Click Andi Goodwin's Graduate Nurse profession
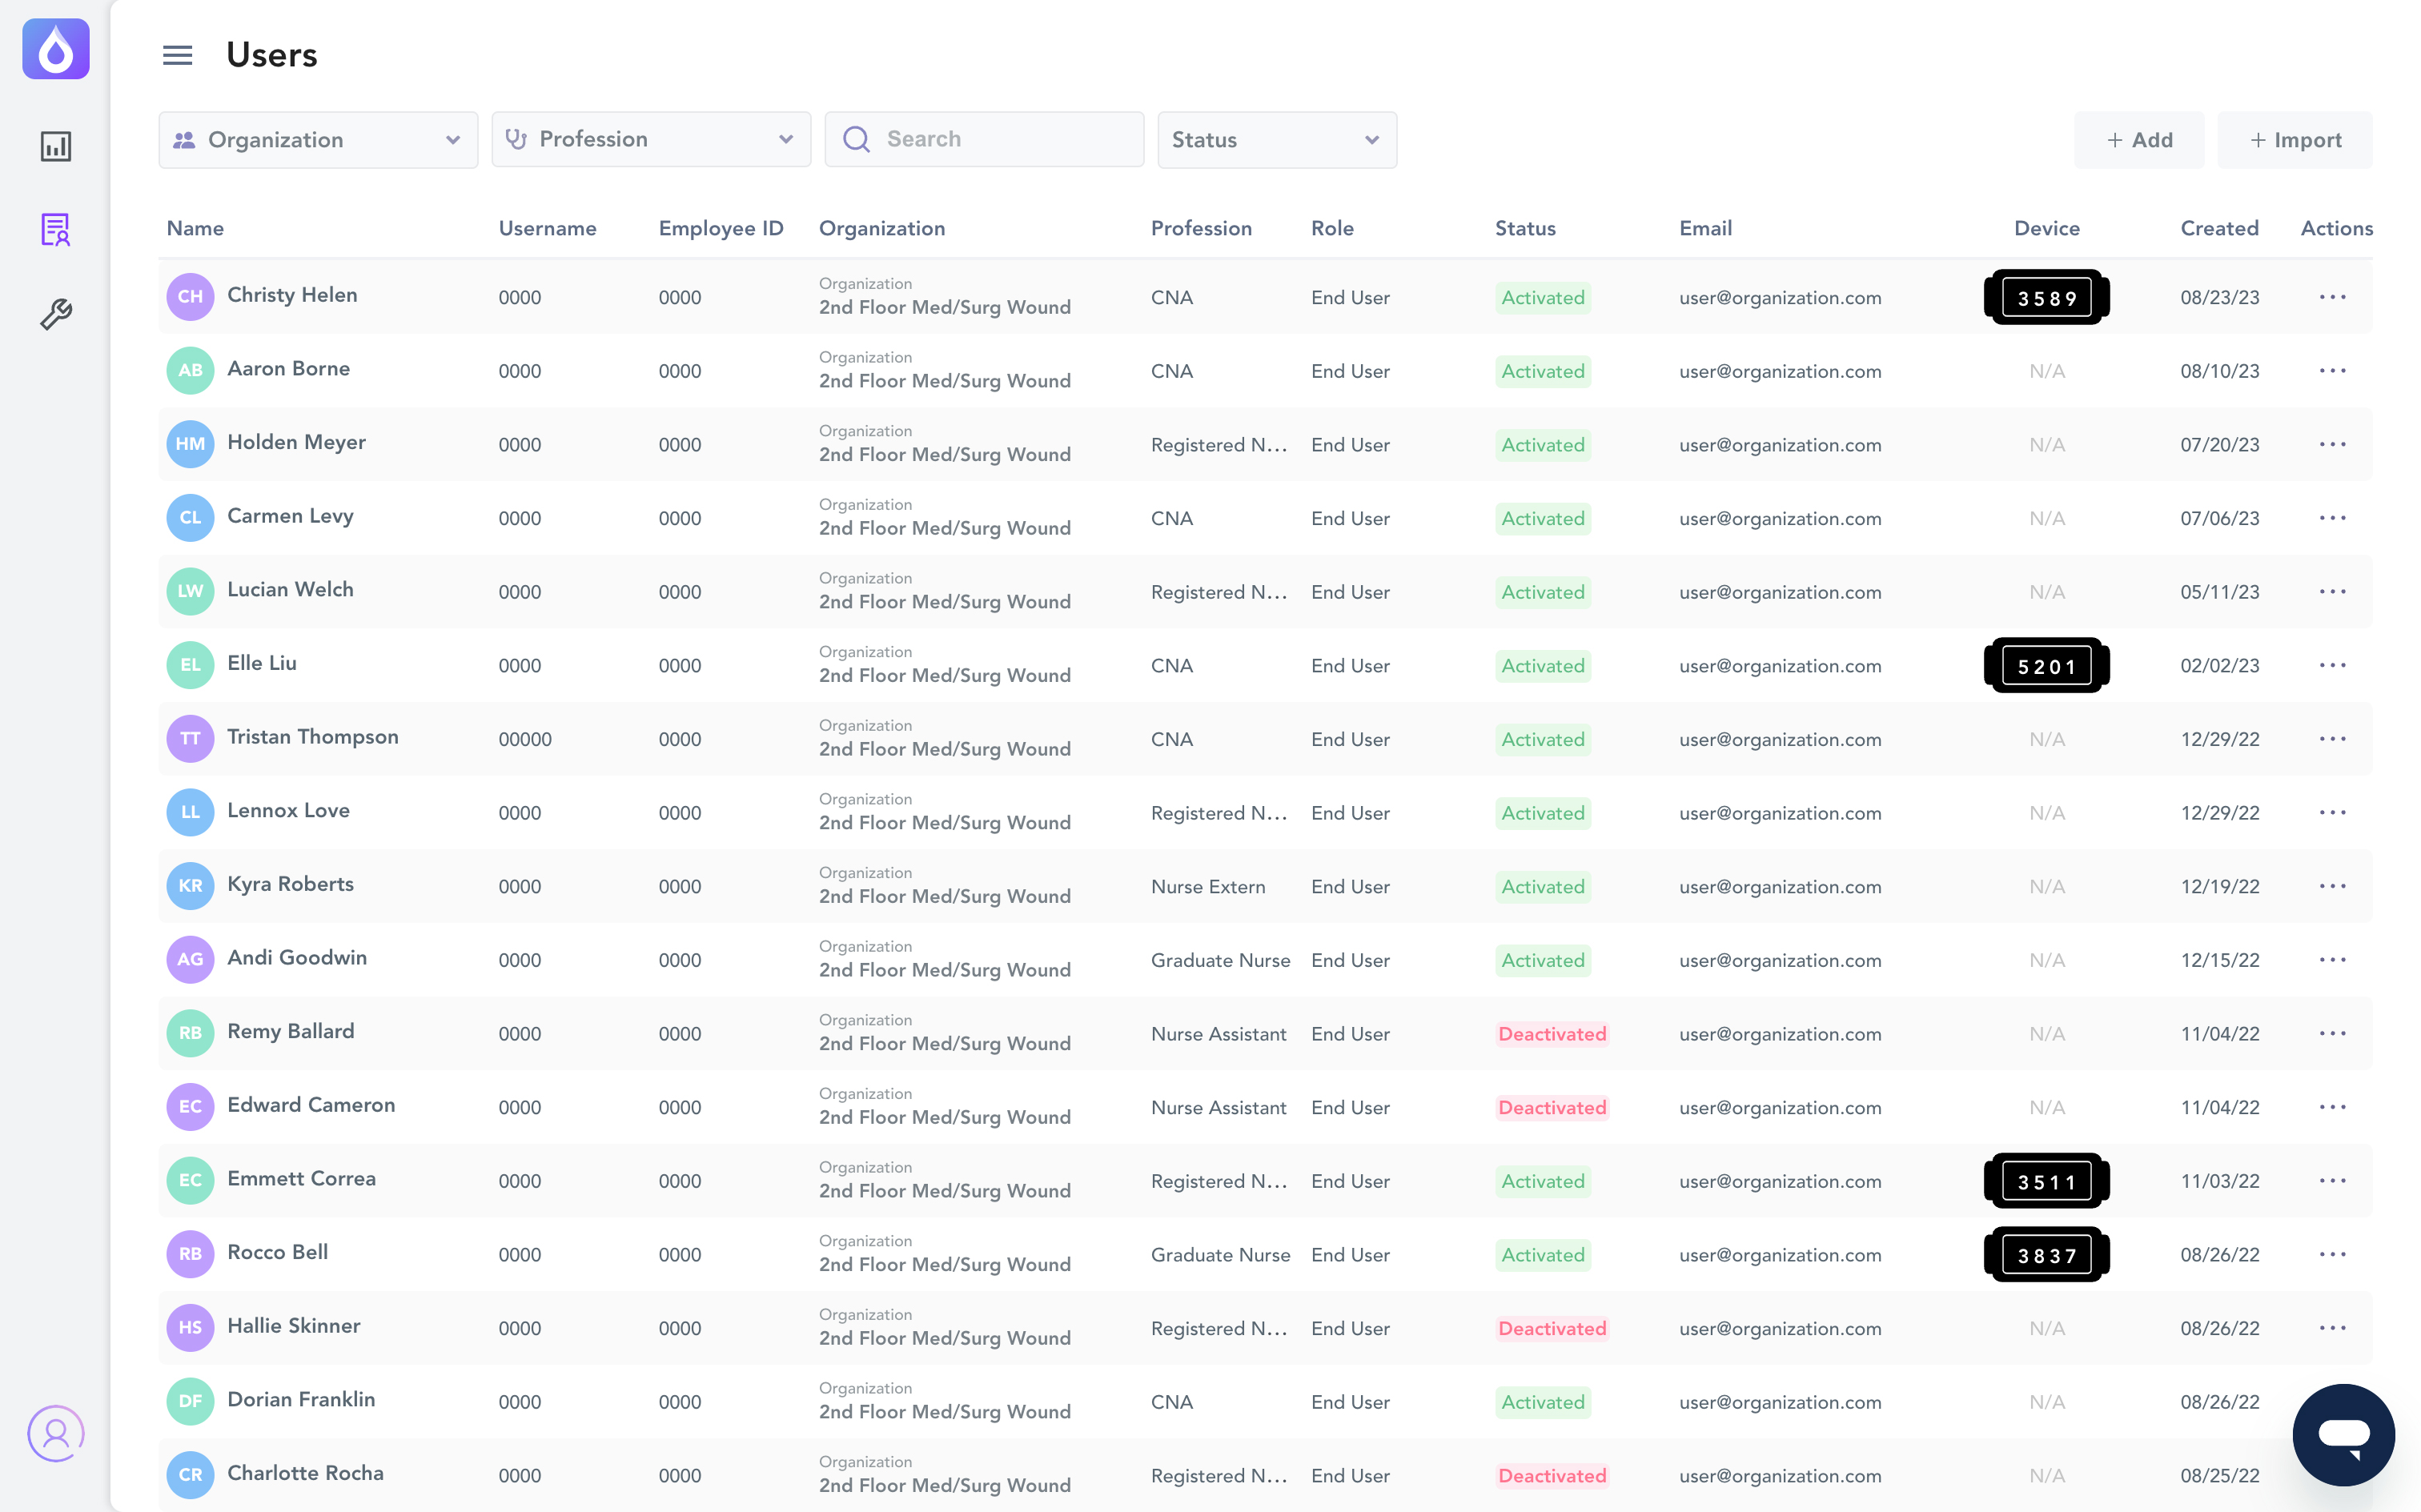 pos(1220,960)
